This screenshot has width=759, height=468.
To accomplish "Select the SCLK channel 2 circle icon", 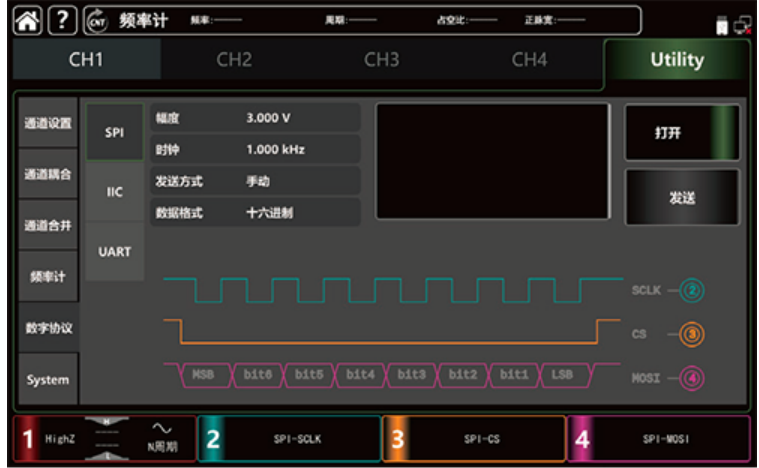I will 693,291.
